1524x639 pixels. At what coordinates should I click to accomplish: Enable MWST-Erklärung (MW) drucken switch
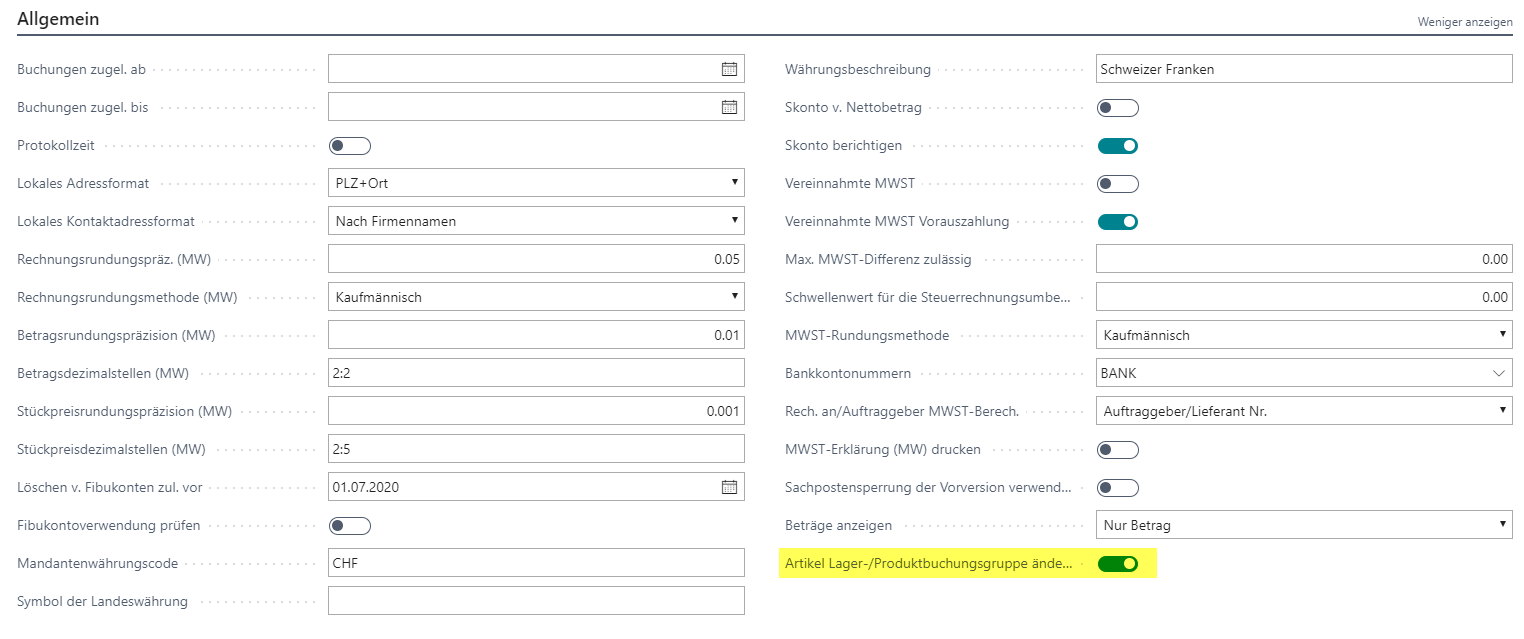1118,450
